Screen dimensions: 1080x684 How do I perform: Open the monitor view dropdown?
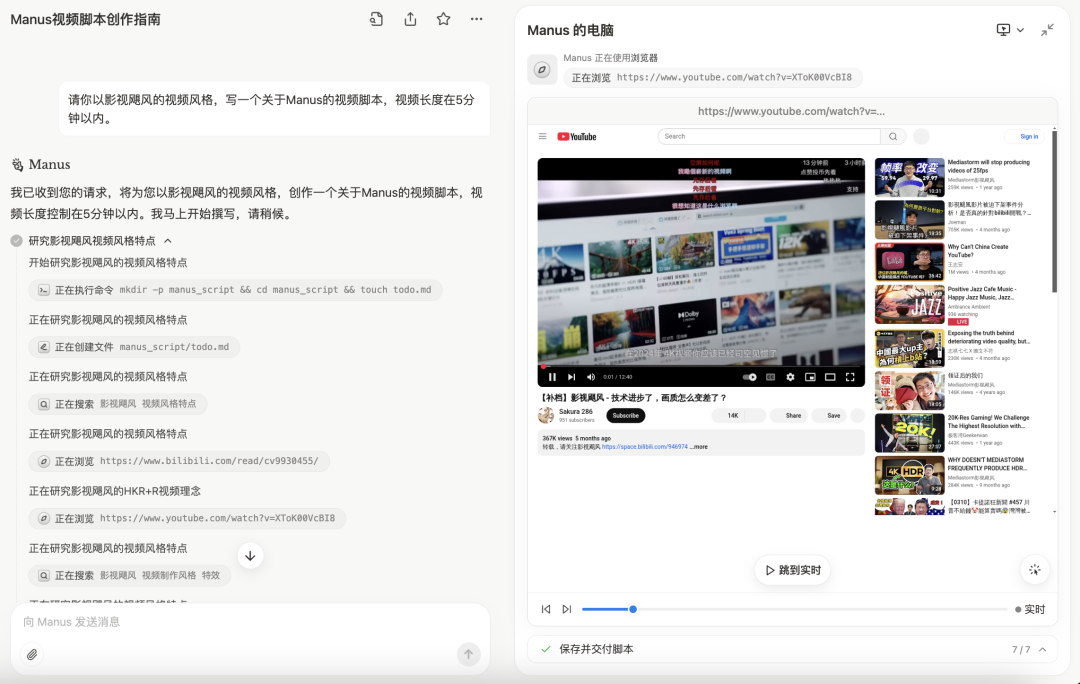(x=1010, y=30)
